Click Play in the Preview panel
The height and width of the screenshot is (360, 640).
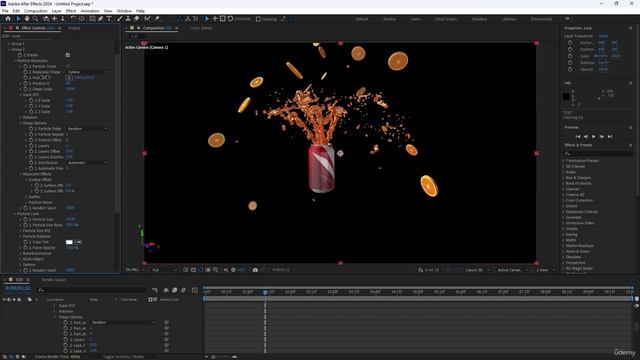tap(593, 136)
